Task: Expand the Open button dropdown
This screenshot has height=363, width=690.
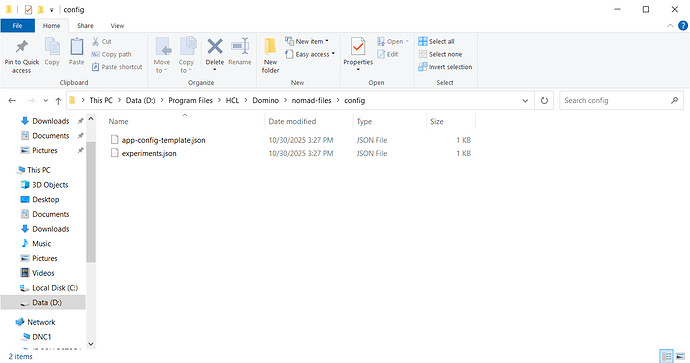Action: pyautogui.click(x=407, y=41)
